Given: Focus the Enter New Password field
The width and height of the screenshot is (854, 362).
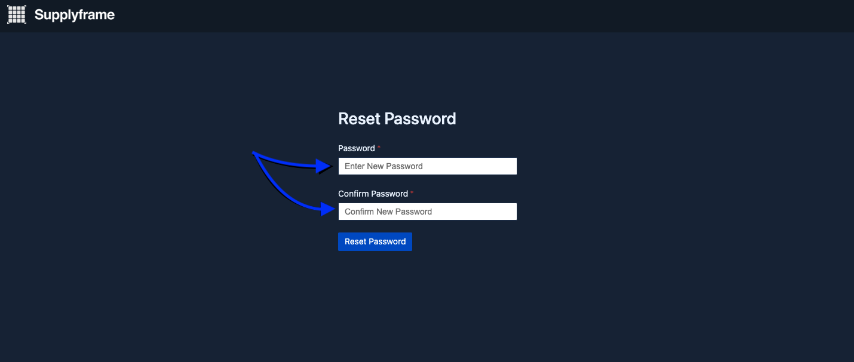Looking at the screenshot, I should (428, 166).
